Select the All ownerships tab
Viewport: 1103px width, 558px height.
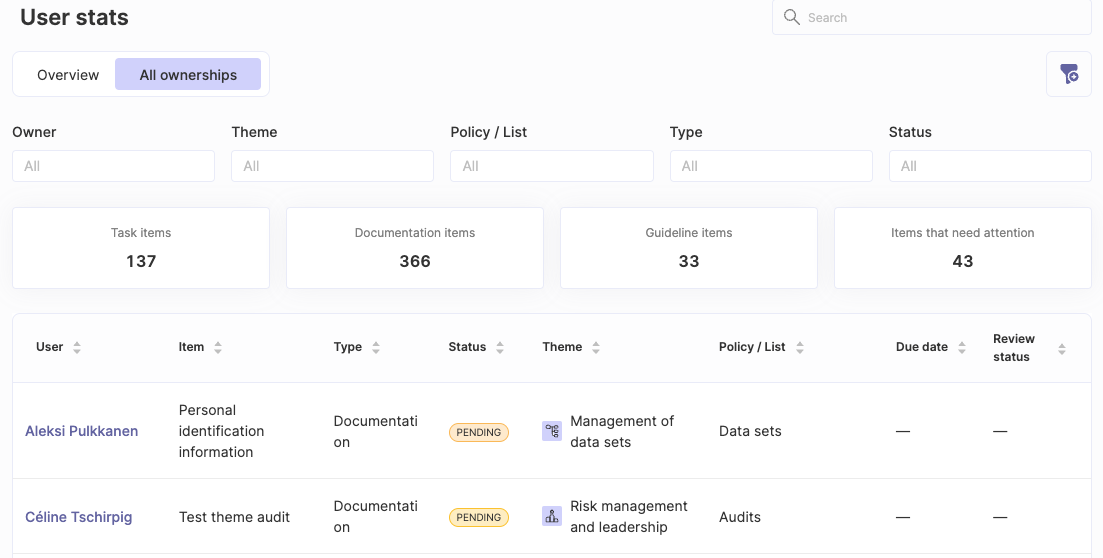[x=188, y=75]
